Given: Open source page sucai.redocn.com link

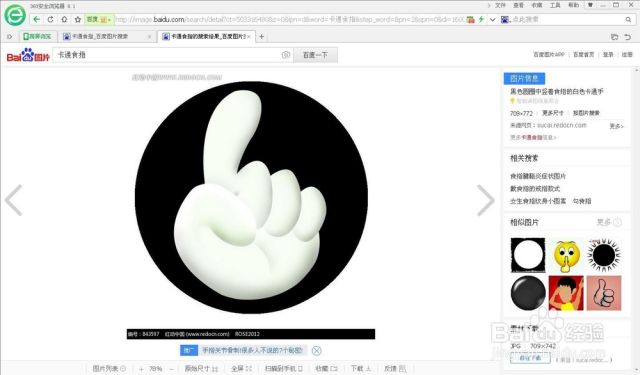Looking at the screenshot, I should [562, 125].
